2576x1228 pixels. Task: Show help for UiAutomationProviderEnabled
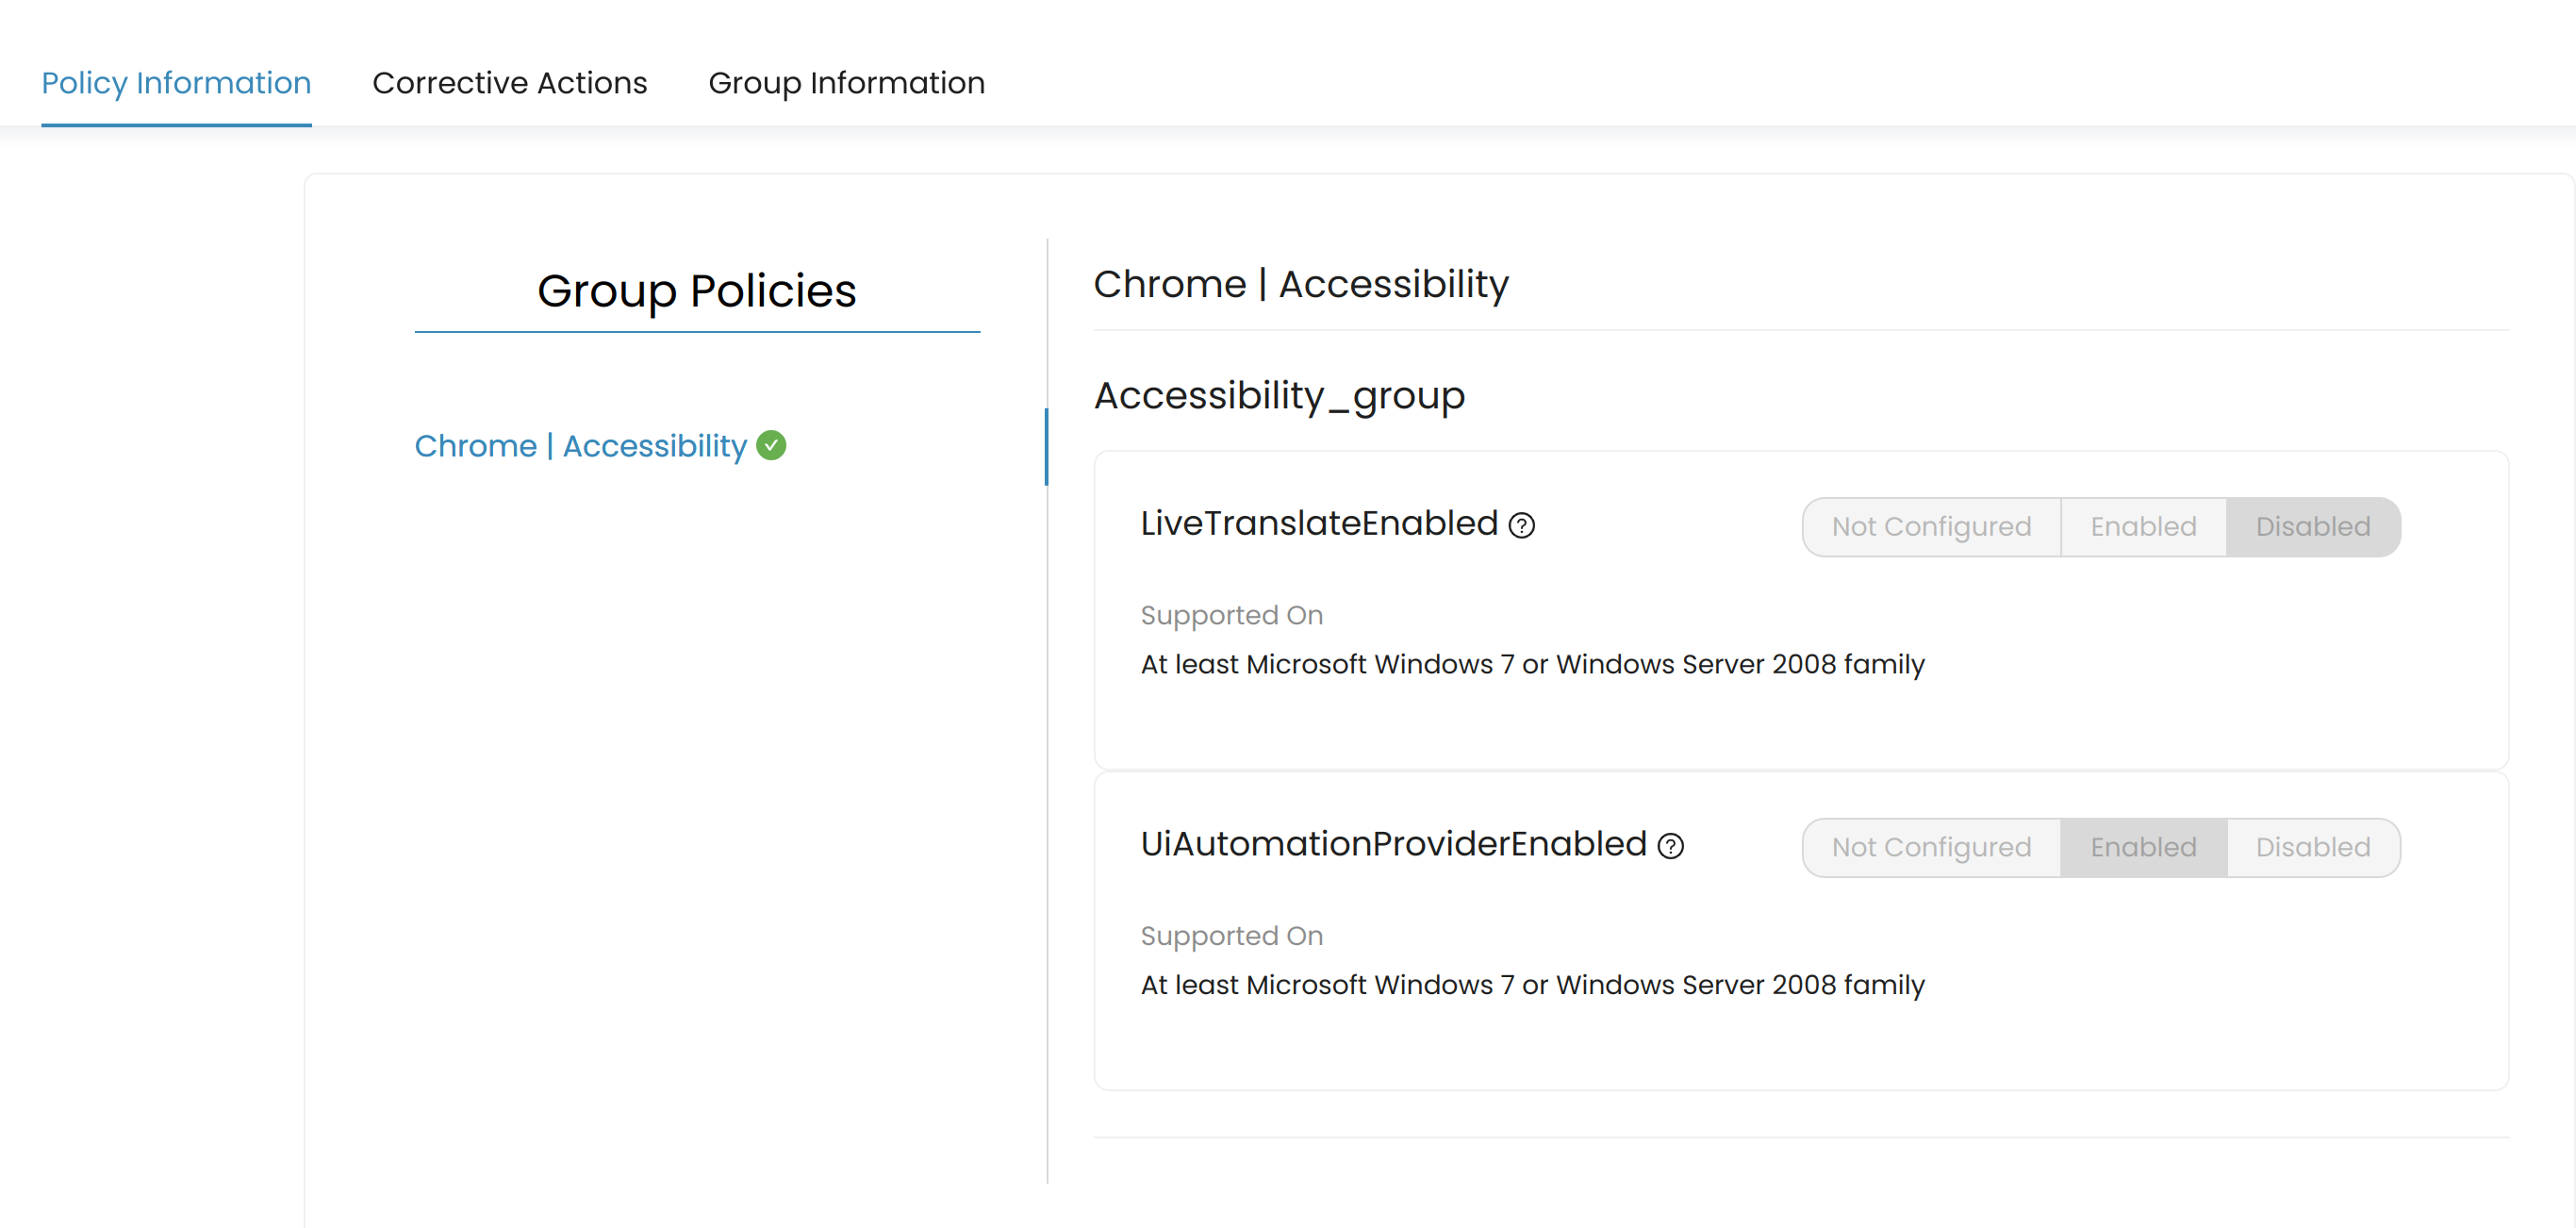[1670, 847]
